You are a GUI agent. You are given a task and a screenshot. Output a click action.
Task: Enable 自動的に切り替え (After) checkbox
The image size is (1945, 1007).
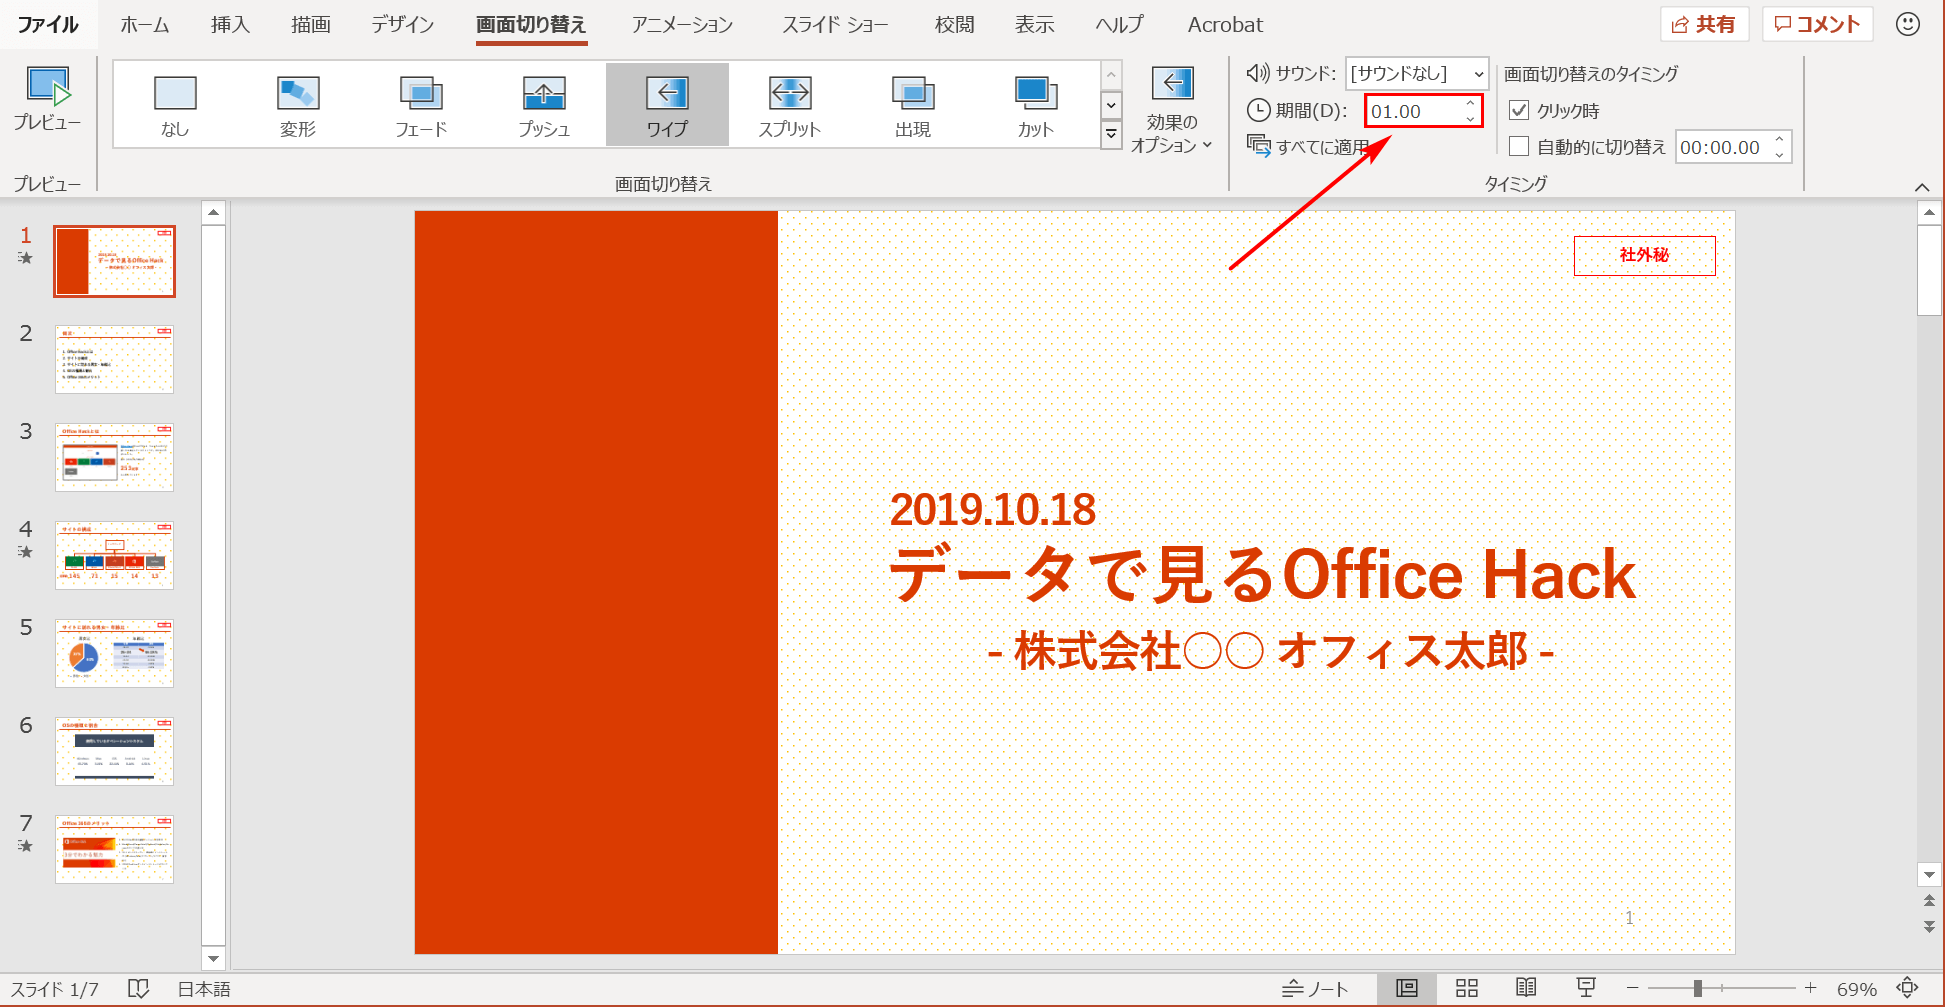point(1519,147)
